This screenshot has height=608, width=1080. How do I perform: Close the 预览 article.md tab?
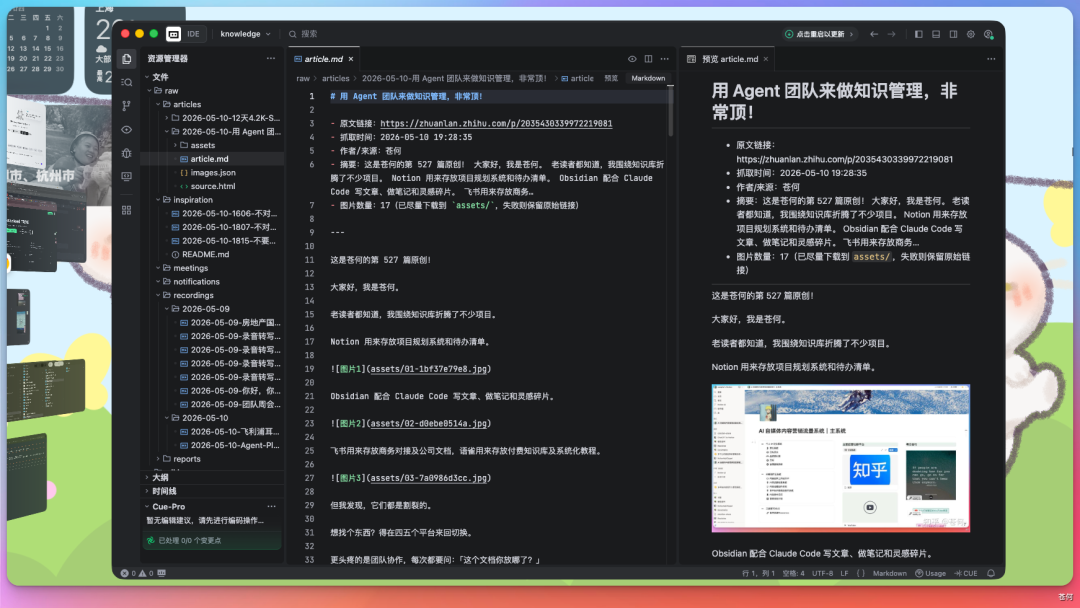[x=765, y=59]
